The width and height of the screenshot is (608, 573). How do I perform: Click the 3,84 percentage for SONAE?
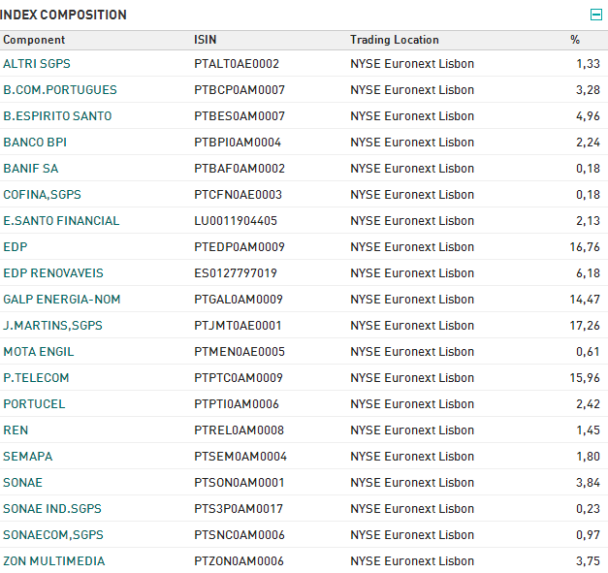pos(588,482)
